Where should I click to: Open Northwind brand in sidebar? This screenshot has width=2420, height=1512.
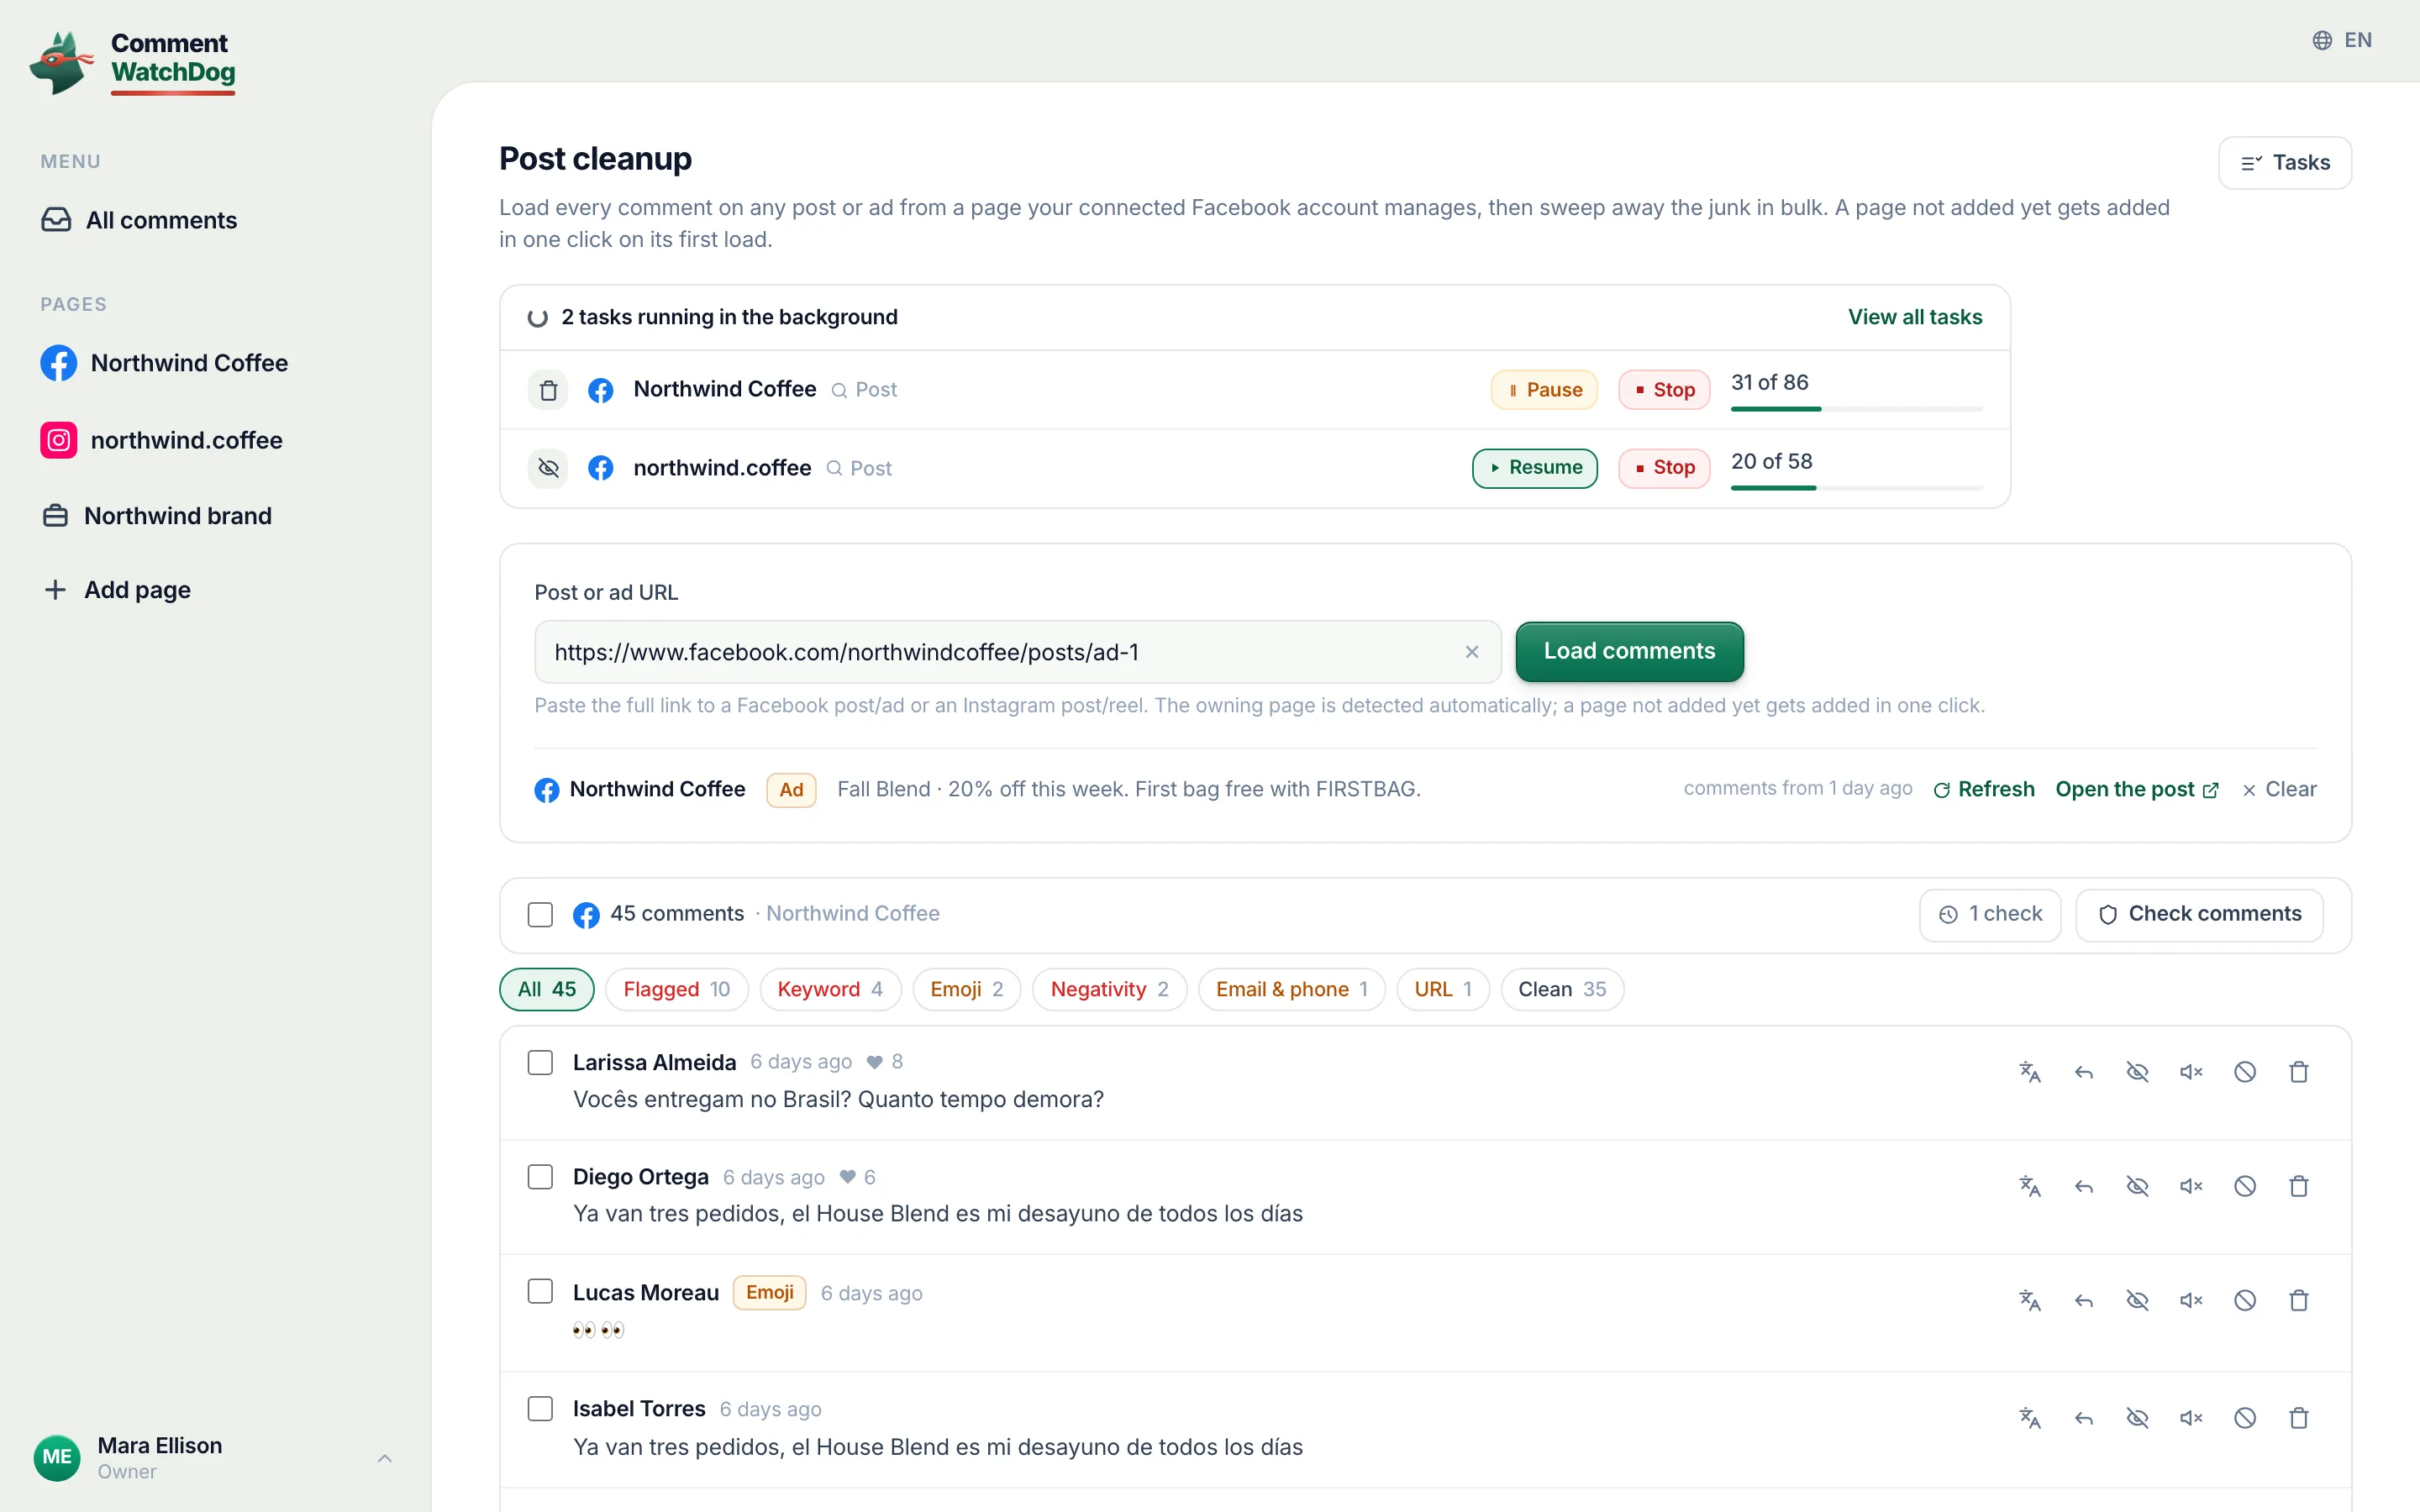tap(157, 516)
